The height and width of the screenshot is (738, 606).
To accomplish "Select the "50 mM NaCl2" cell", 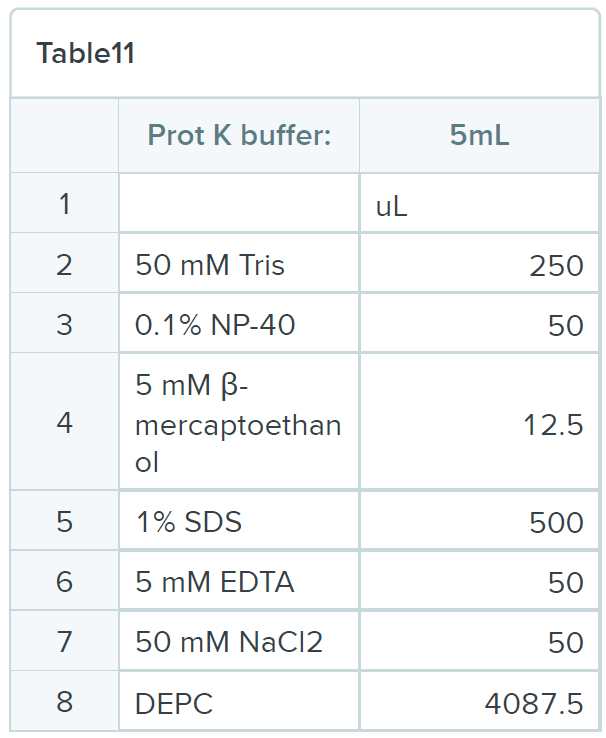I will [239, 642].
